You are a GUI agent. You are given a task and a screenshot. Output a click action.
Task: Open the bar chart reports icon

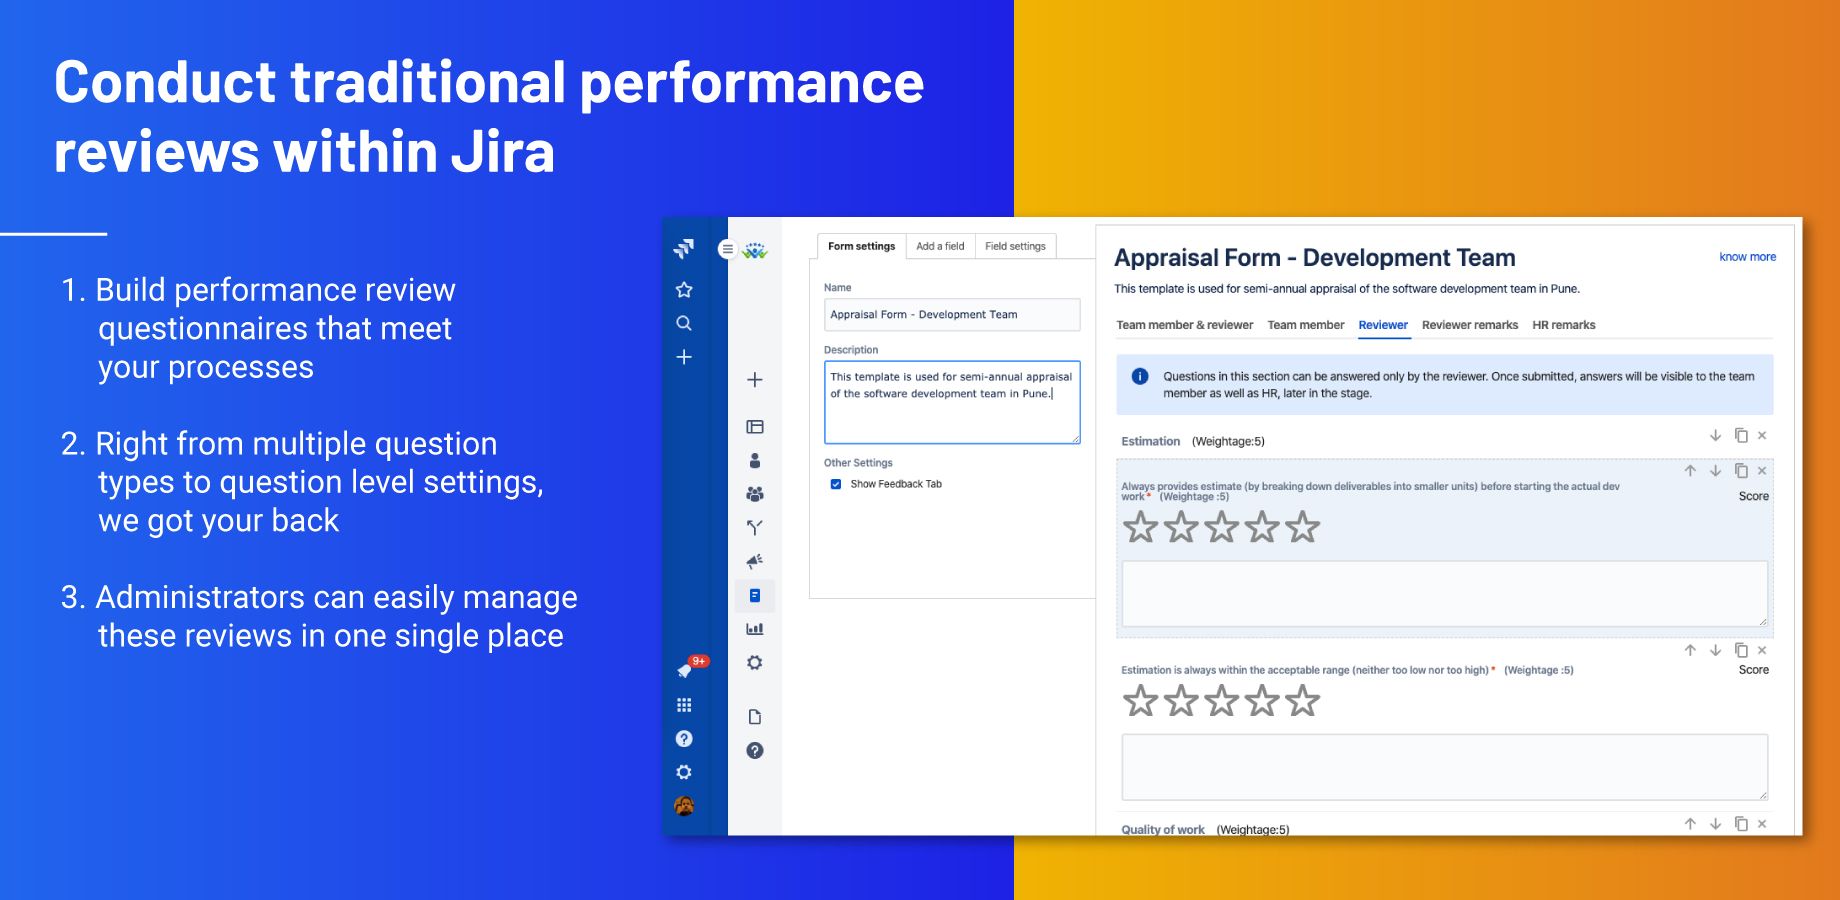click(x=755, y=629)
